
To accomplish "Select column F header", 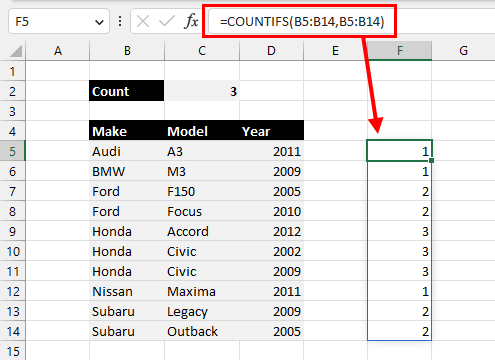I will pyautogui.click(x=400, y=51).
